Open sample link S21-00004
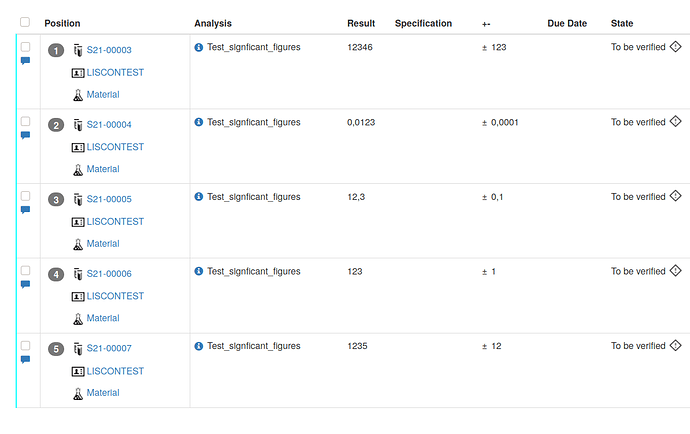Image resolution: width=690 pixels, height=434 pixels. (x=109, y=125)
